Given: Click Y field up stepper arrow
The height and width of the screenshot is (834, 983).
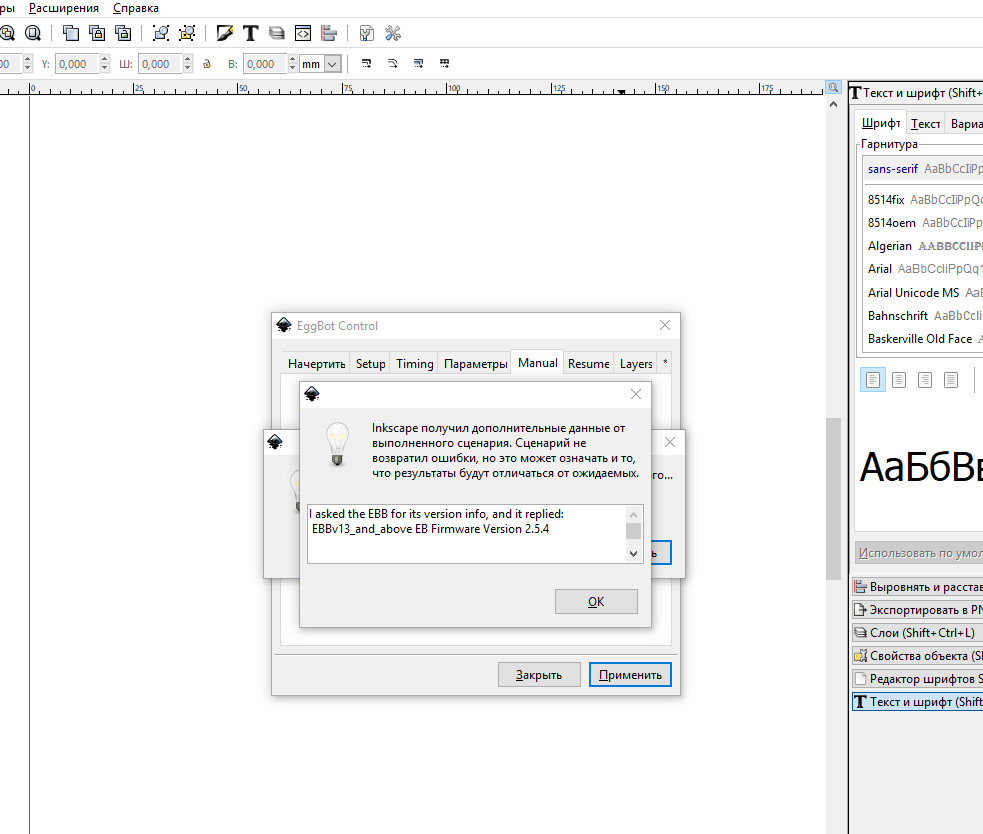Looking at the screenshot, I should click(105, 60).
